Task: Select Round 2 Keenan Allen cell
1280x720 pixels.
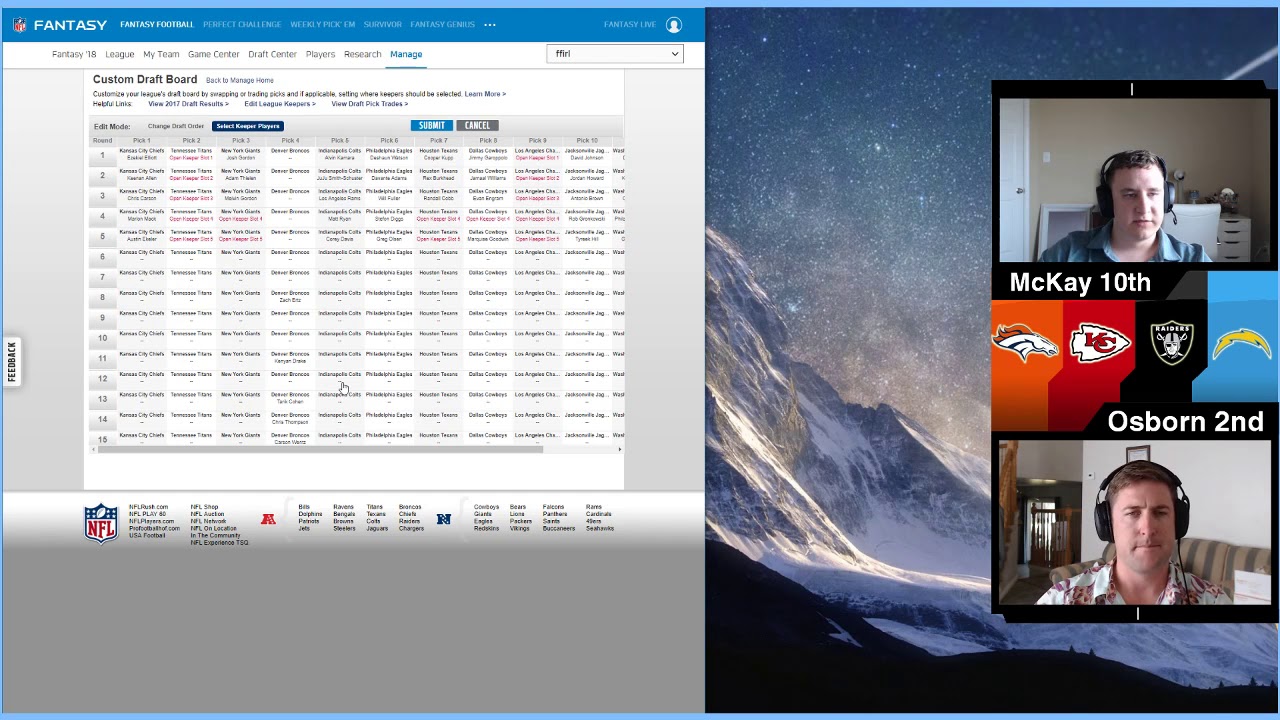Action: 142,175
